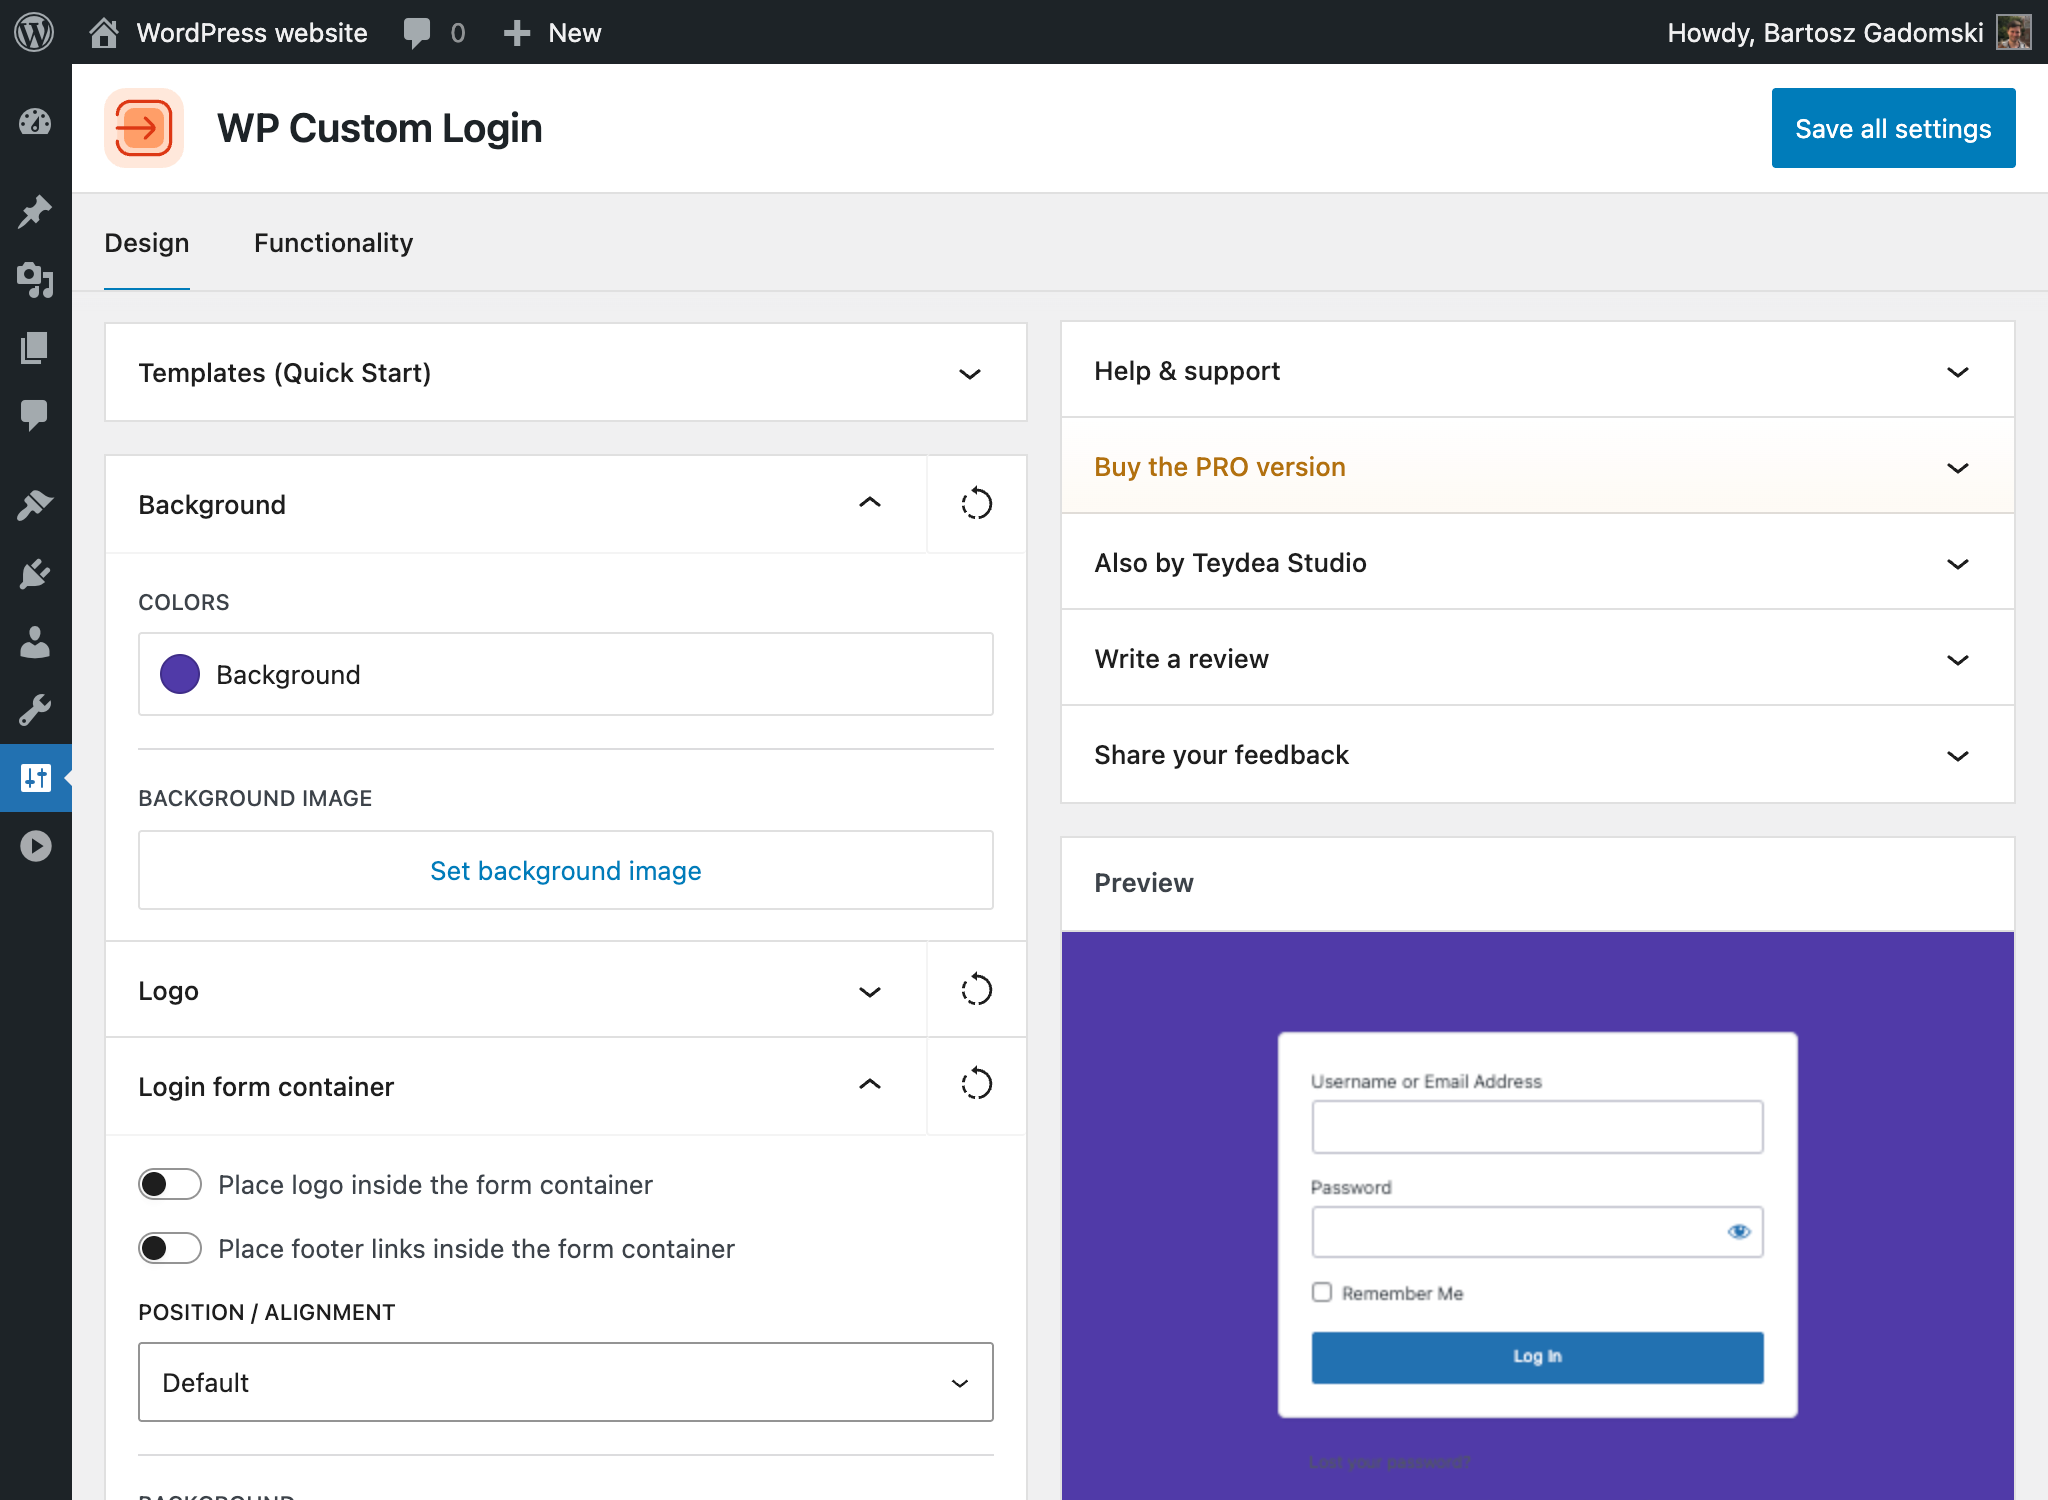This screenshot has height=1500, width=2048.
Task: Click the Save all settings button
Action: coord(1893,128)
